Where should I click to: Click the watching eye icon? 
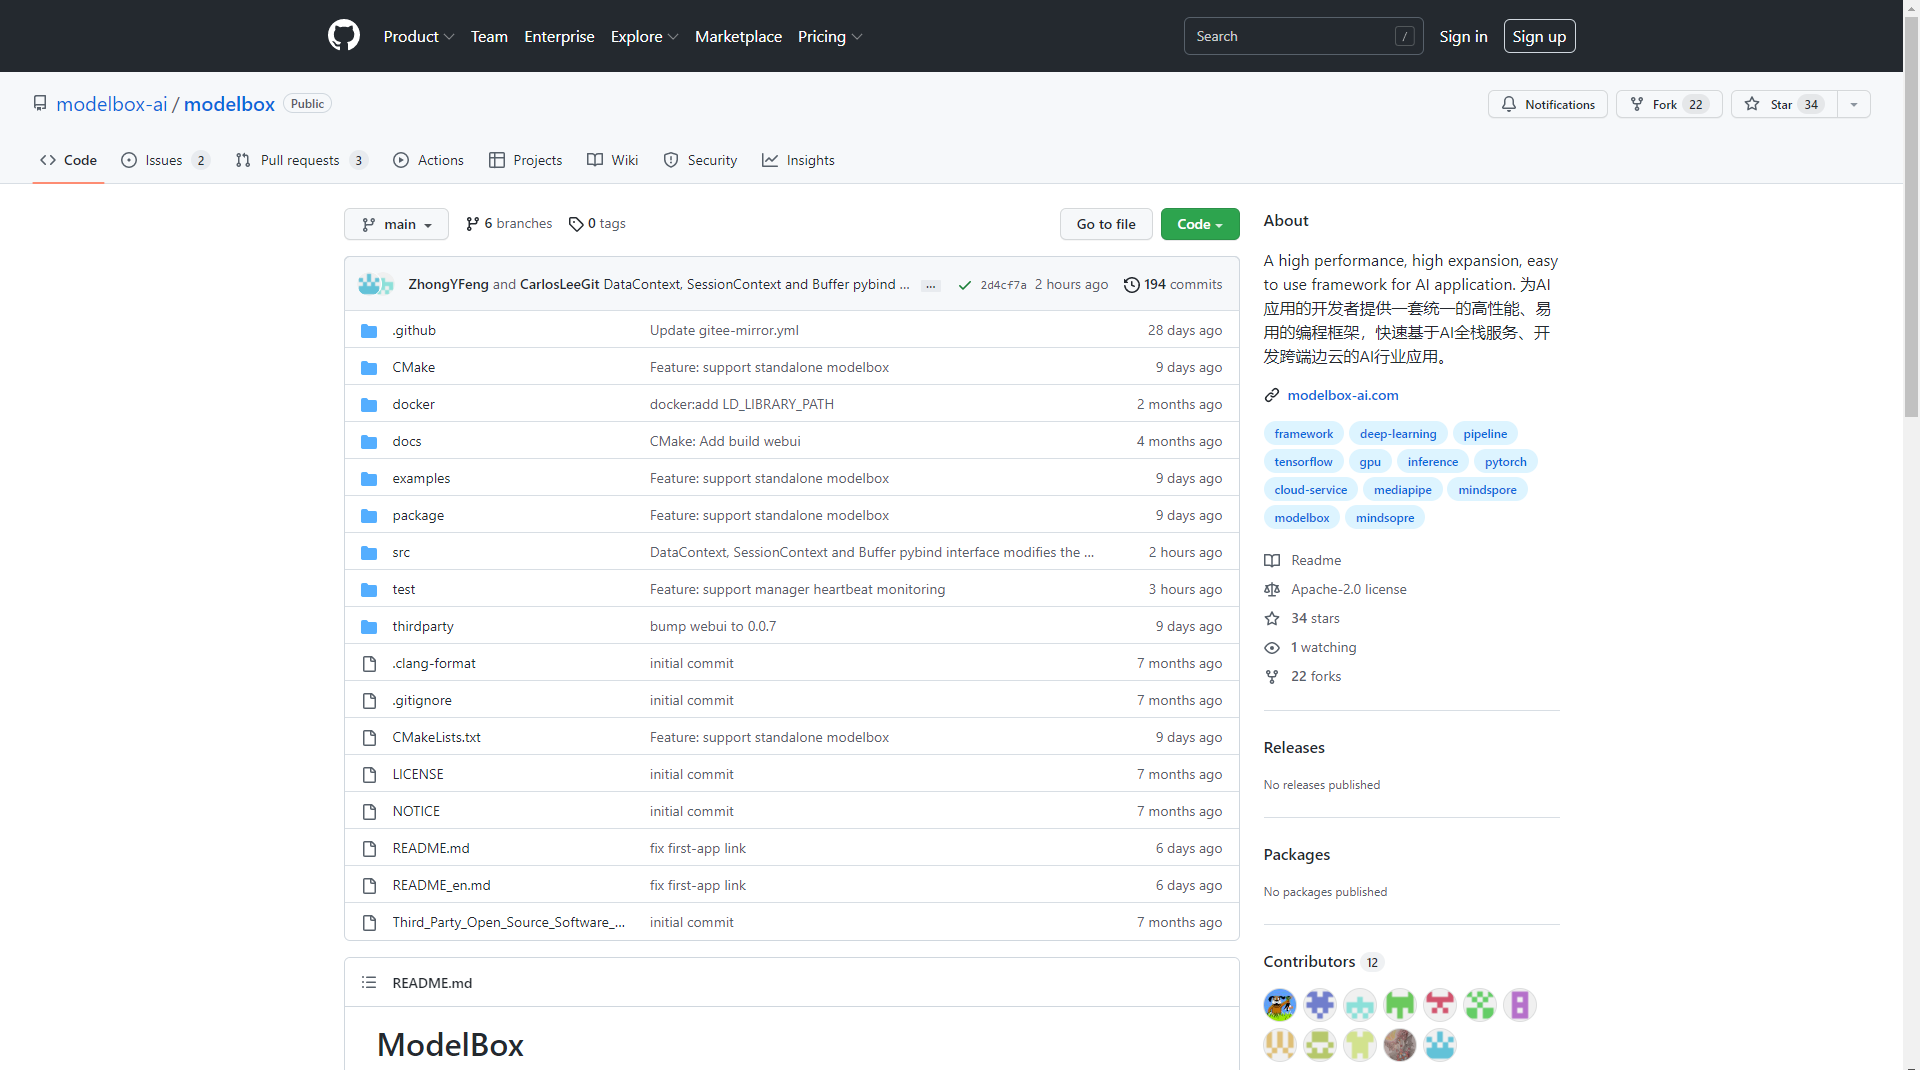pyautogui.click(x=1272, y=648)
